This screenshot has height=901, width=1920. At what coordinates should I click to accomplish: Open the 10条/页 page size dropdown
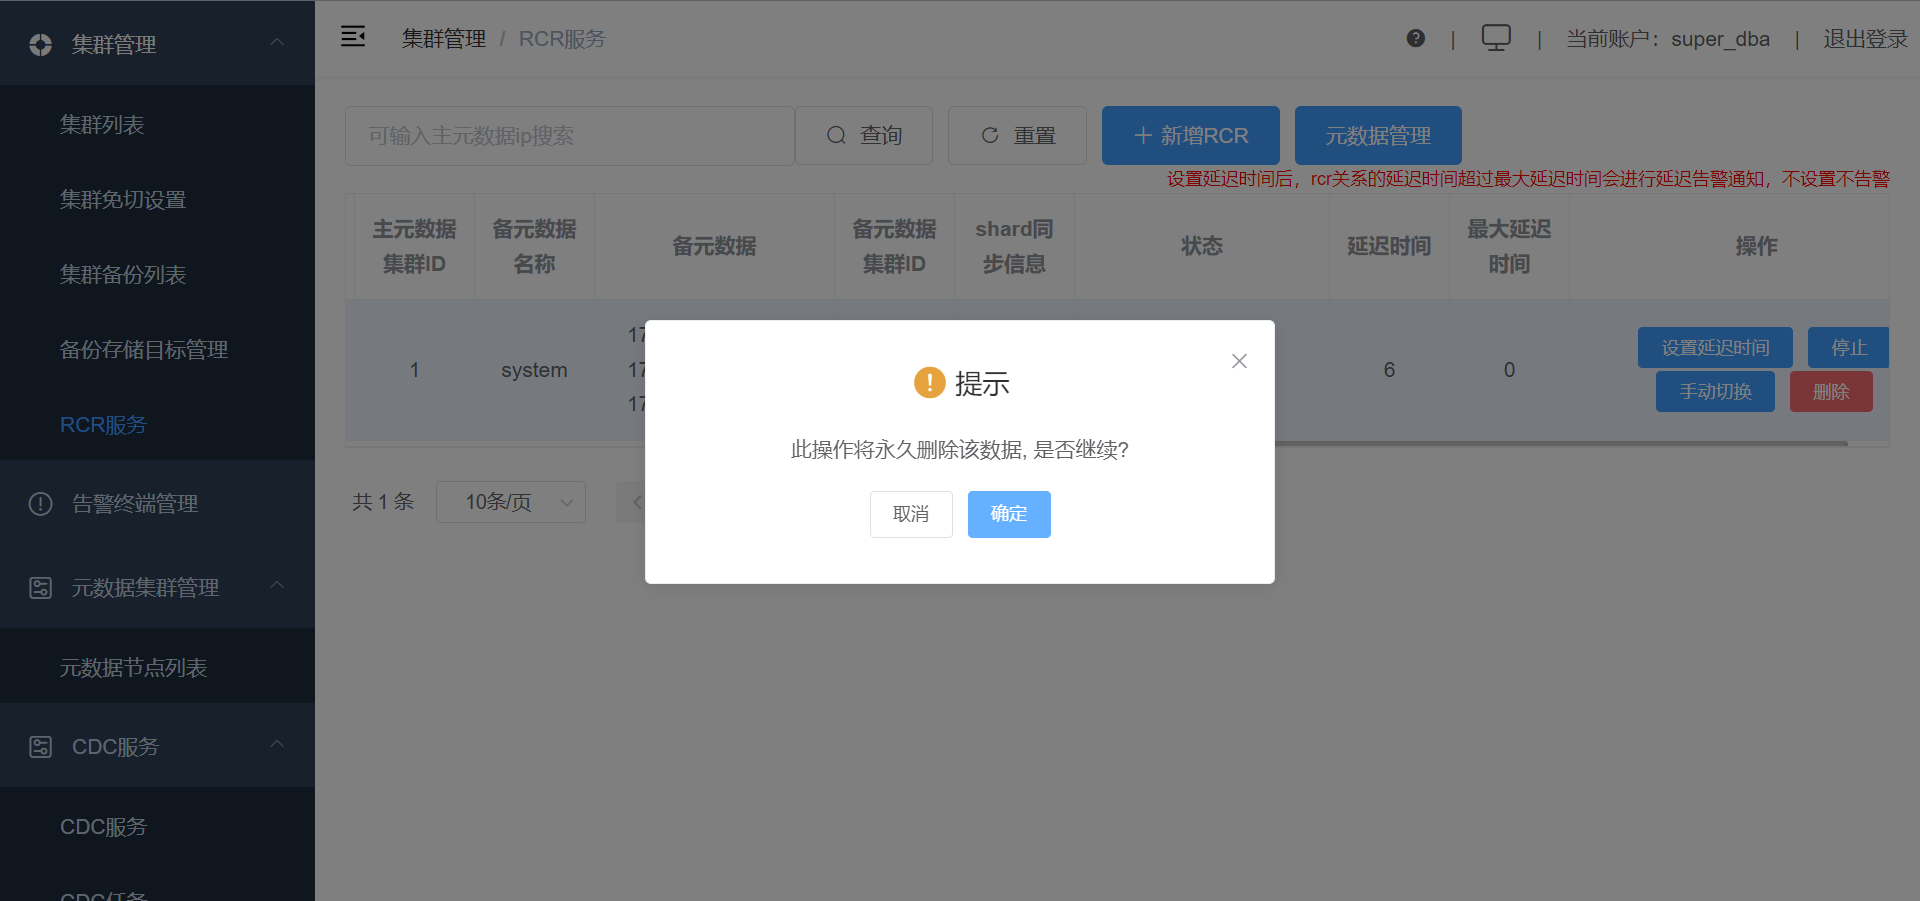click(511, 502)
